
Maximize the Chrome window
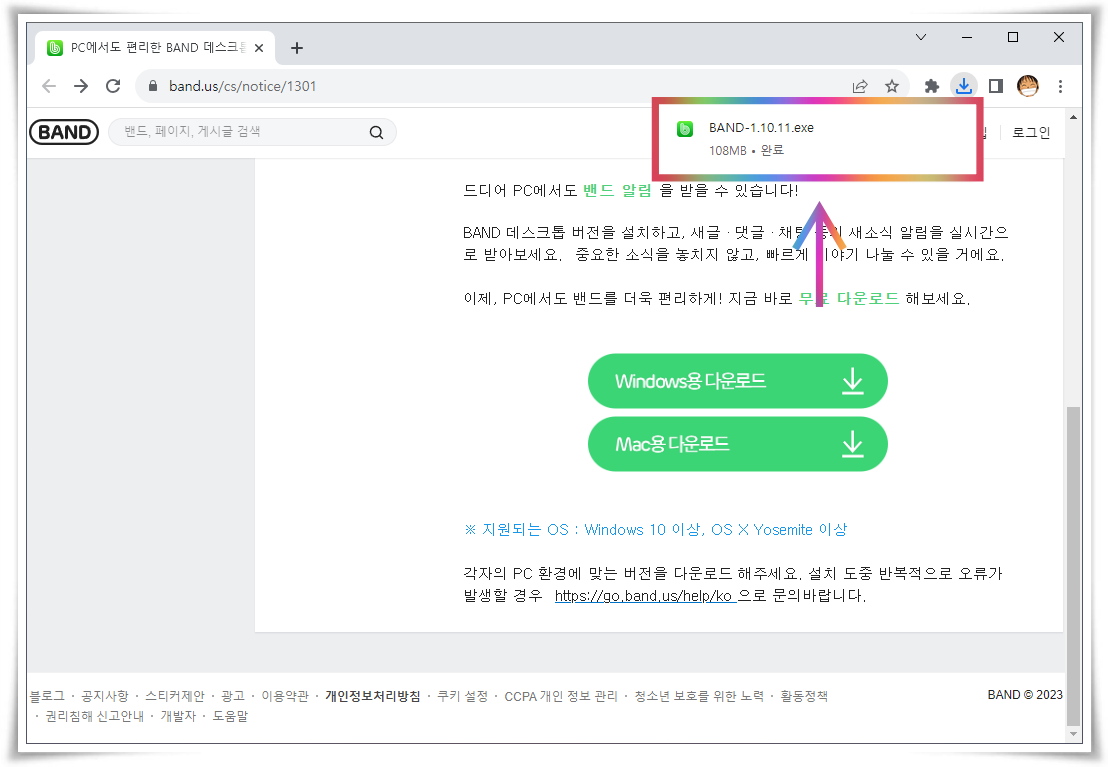coord(1013,37)
